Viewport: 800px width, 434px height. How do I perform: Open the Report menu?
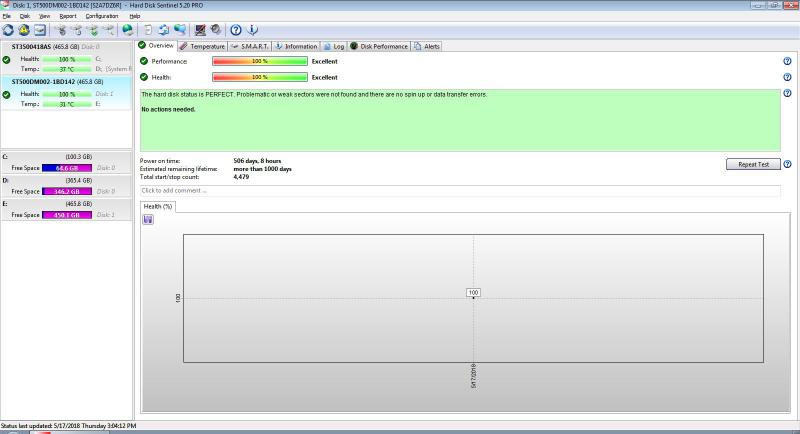point(67,16)
